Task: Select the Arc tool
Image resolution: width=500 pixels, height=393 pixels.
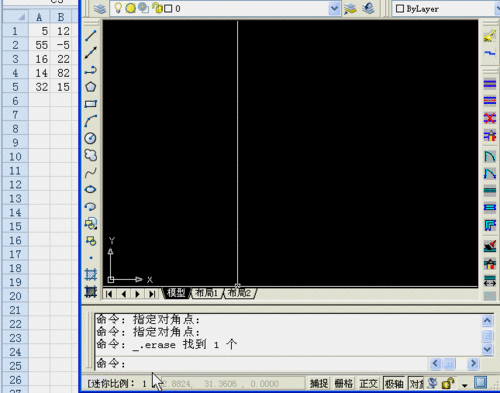Action: click(x=91, y=121)
